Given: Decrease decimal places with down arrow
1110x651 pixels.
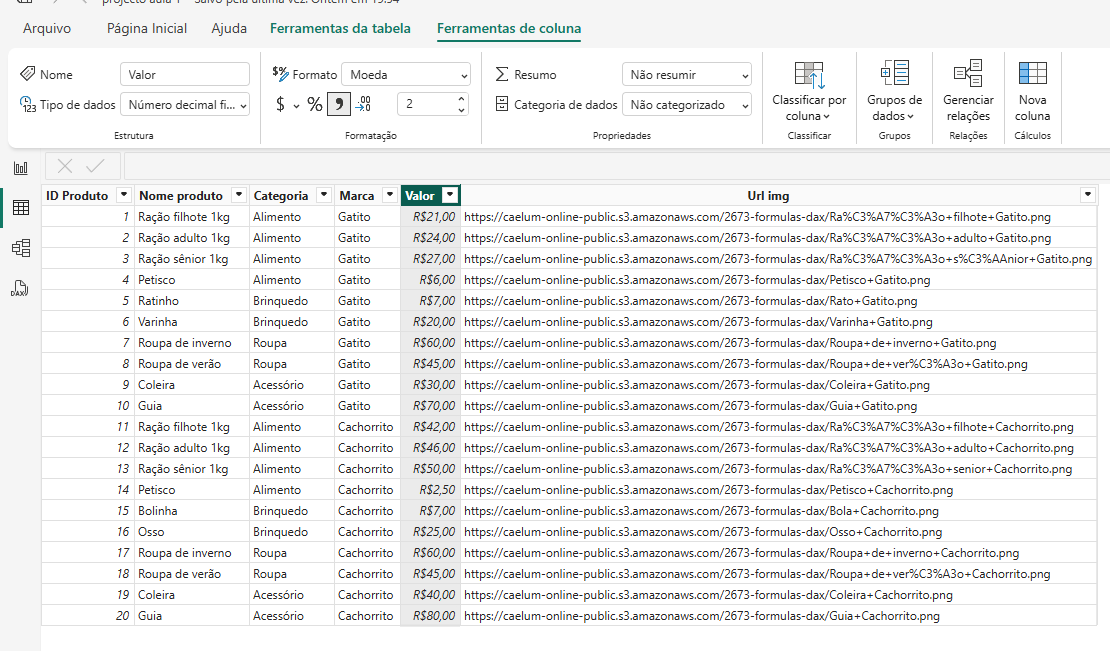Looking at the screenshot, I should [x=462, y=110].
